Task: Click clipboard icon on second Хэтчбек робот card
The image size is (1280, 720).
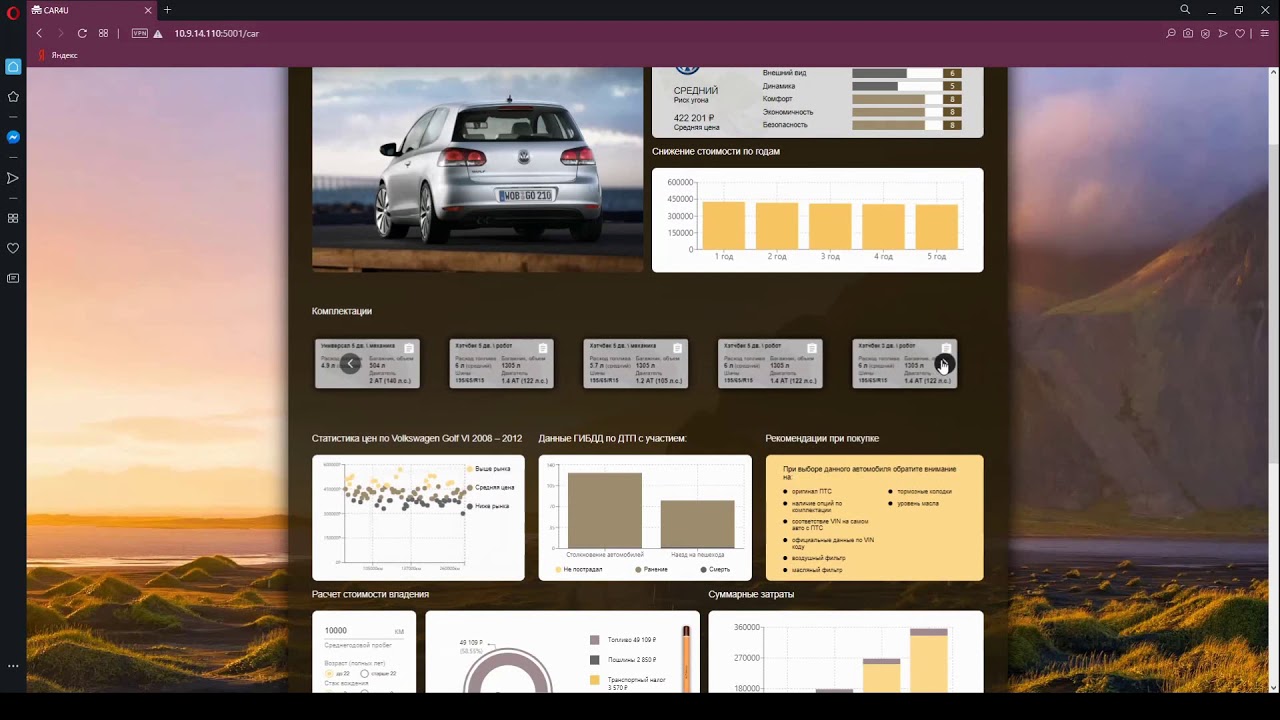Action: coord(543,348)
